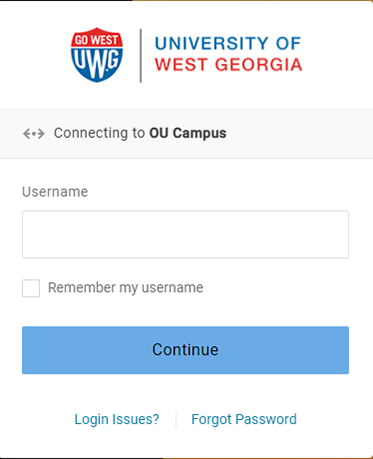Click the gray connecting banner bar
Viewport: 373px width, 459px height.
(186, 134)
